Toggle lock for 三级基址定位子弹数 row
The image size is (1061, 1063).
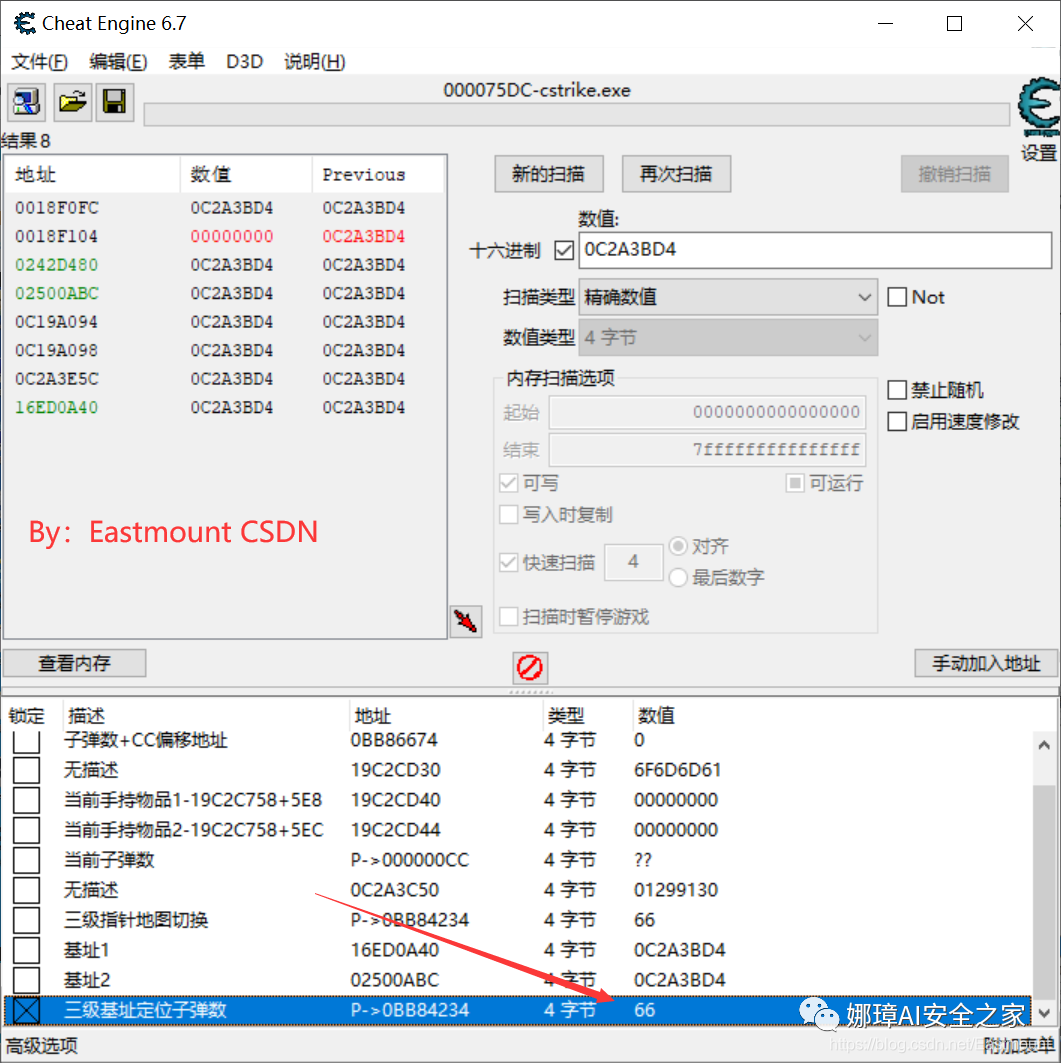[x=26, y=1010]
